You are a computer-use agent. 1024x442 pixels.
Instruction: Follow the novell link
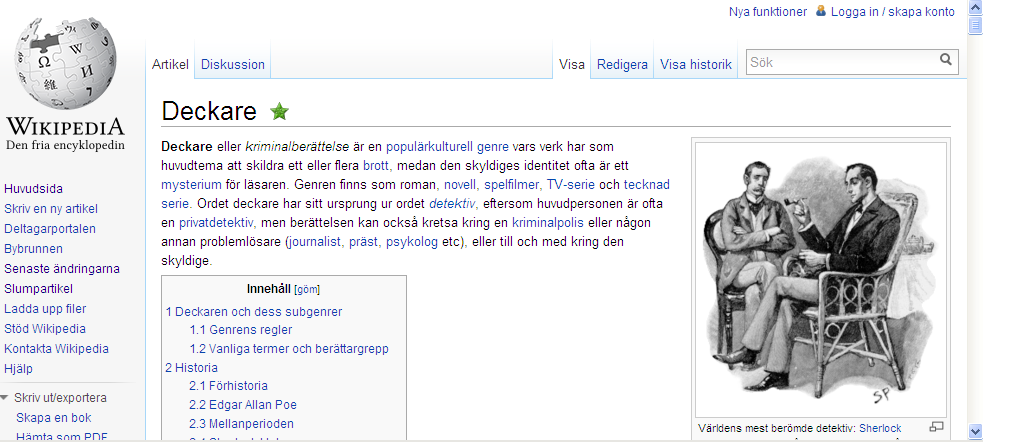click(x=461, y=184)
